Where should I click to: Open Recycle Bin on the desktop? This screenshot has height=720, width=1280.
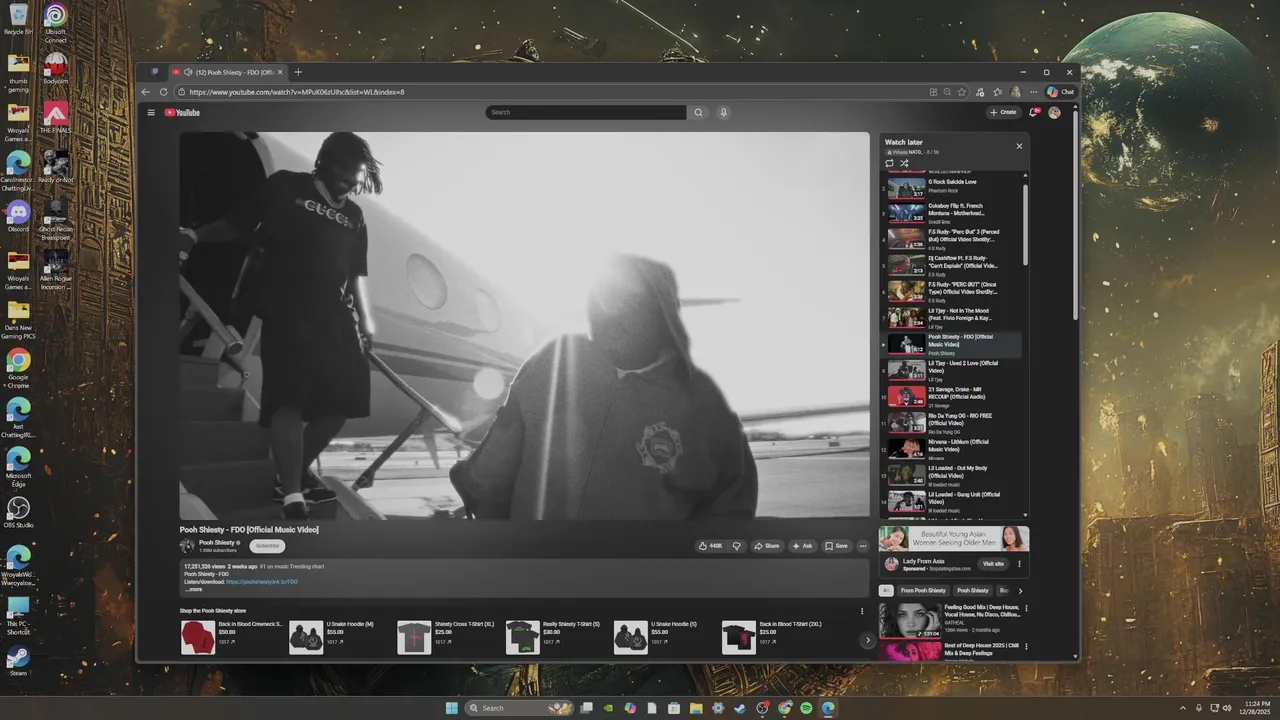pyautogui.click(x=18, y=20)
